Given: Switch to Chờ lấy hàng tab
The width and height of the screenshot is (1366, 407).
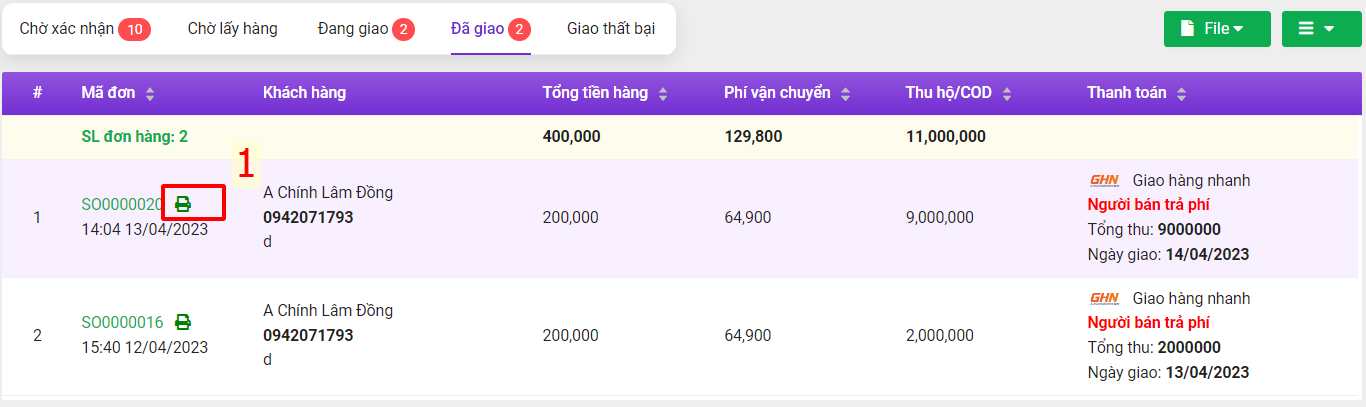Looking at the screenshot, I should [232, 29].
